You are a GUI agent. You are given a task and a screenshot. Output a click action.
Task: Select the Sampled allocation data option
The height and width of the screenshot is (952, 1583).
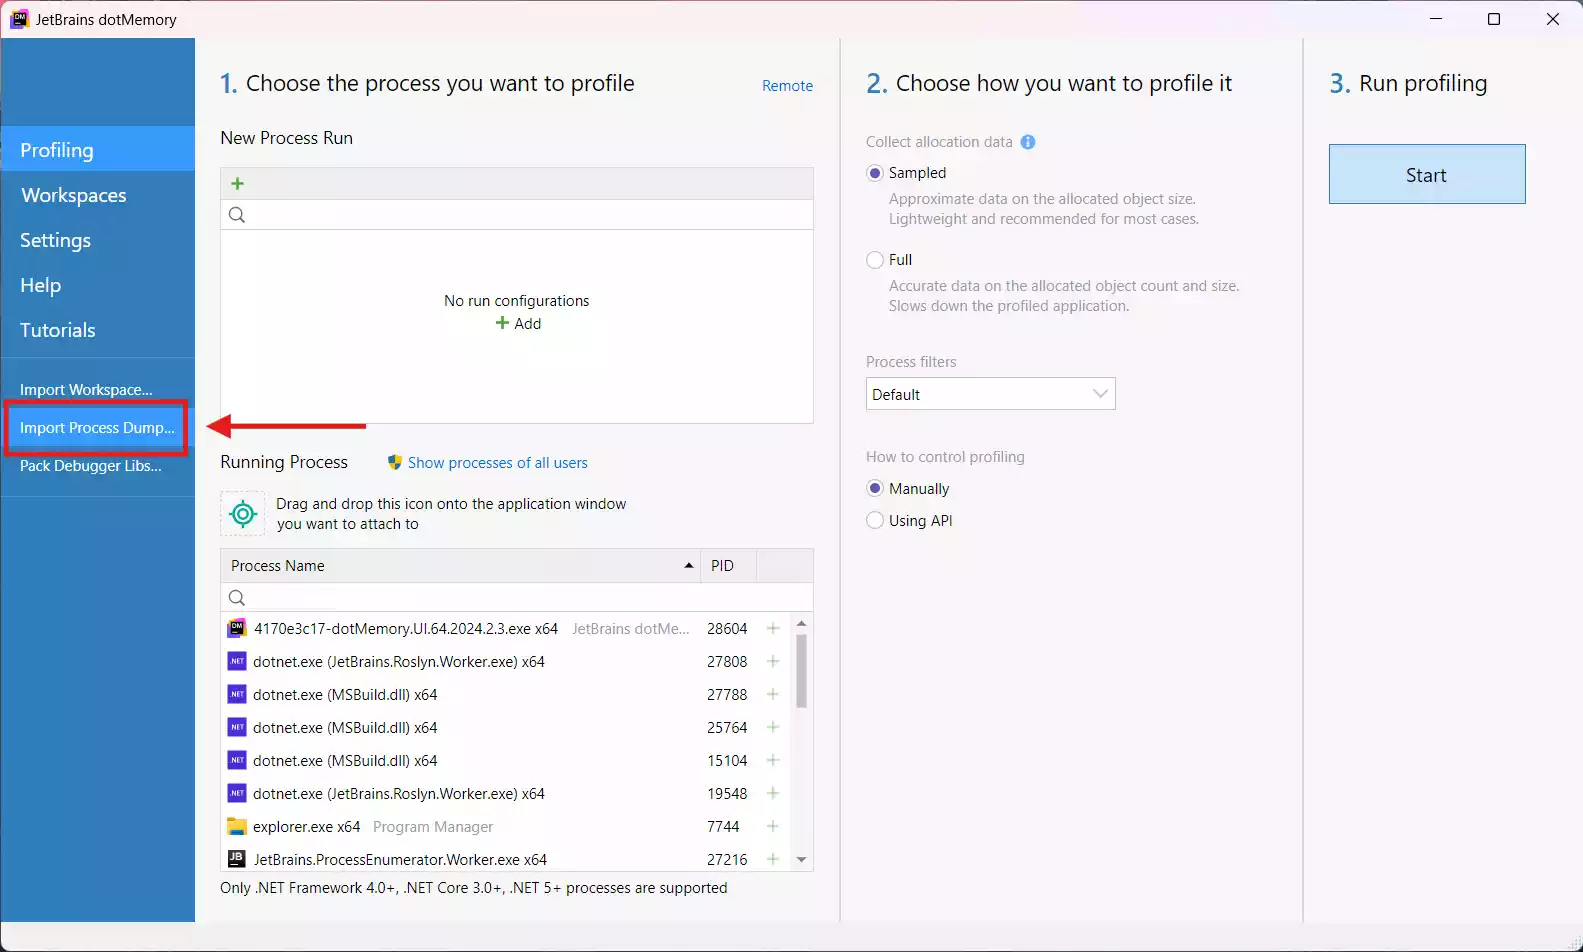875,173
